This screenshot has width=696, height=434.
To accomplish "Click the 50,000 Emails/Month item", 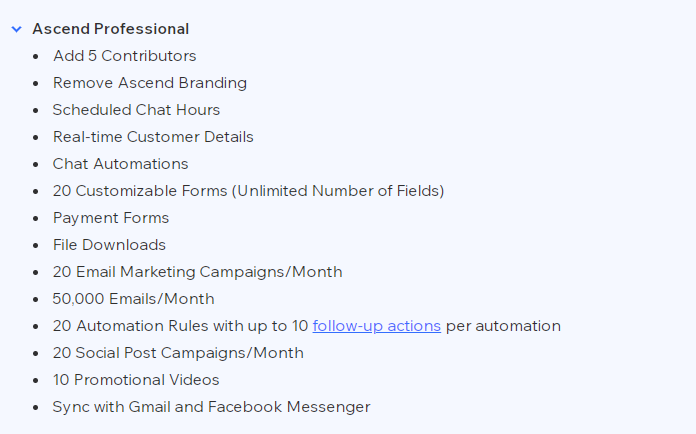I will point(133,299).
